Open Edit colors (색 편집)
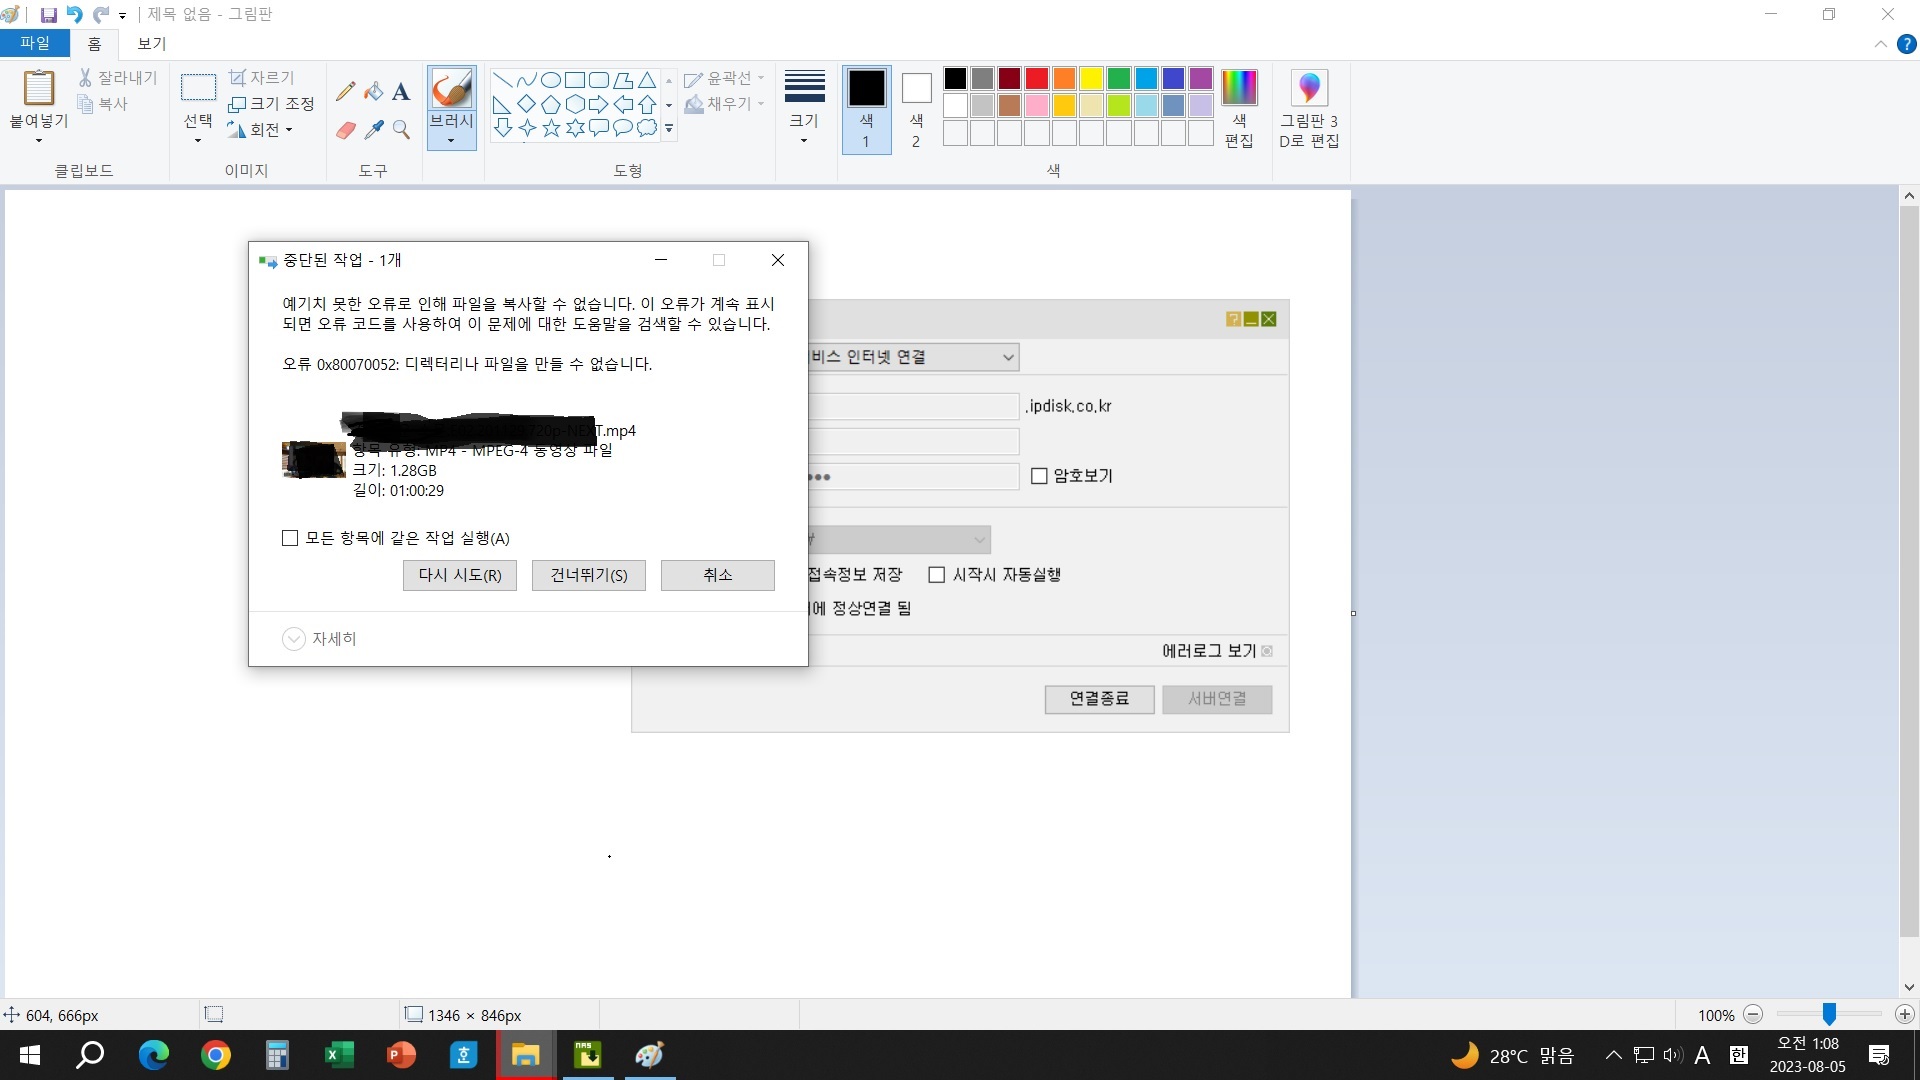The height and width of the screenshot is (1080, 1920). (x=1239, y=109)
